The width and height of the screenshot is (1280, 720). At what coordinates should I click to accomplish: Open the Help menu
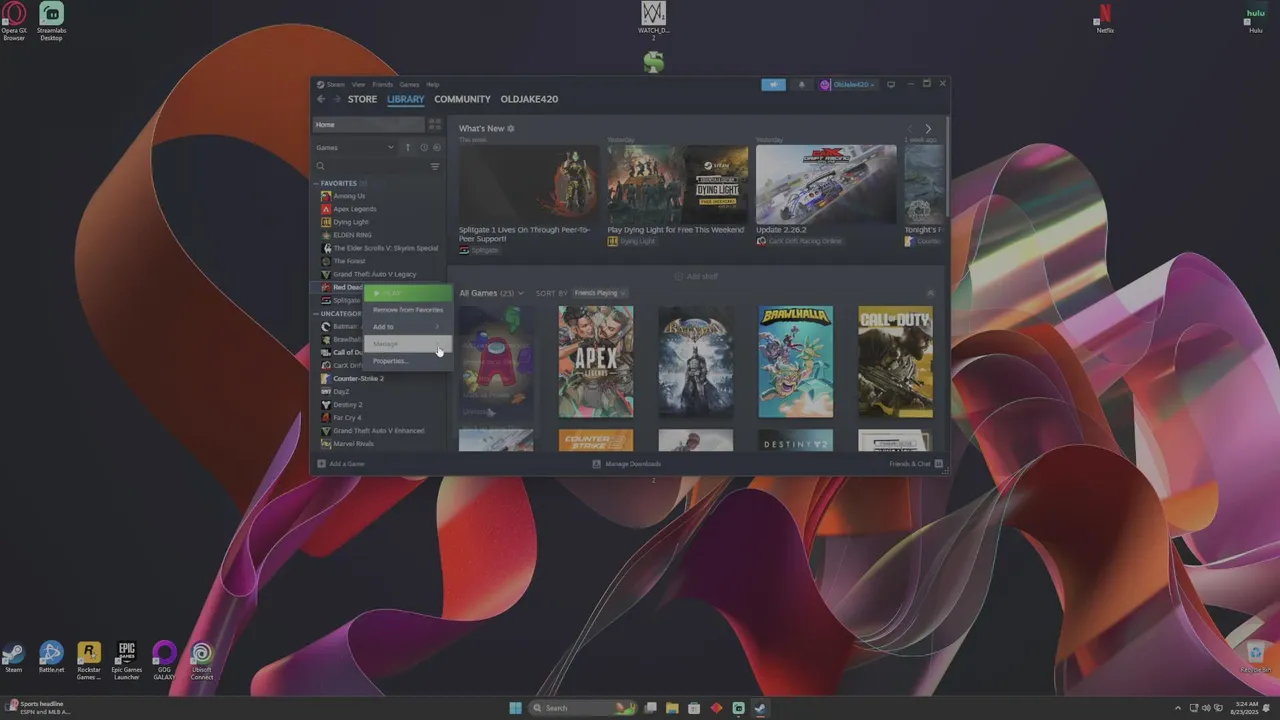[x=433, y=85]
